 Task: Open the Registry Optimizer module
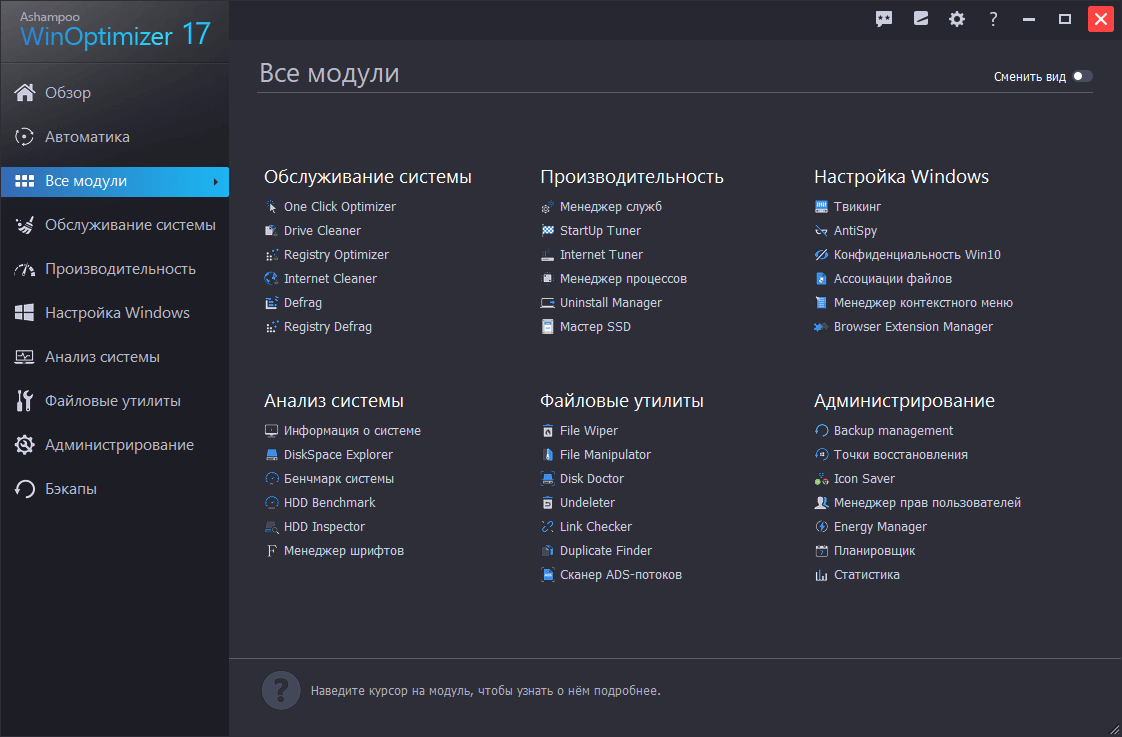(x=327, y=255)
